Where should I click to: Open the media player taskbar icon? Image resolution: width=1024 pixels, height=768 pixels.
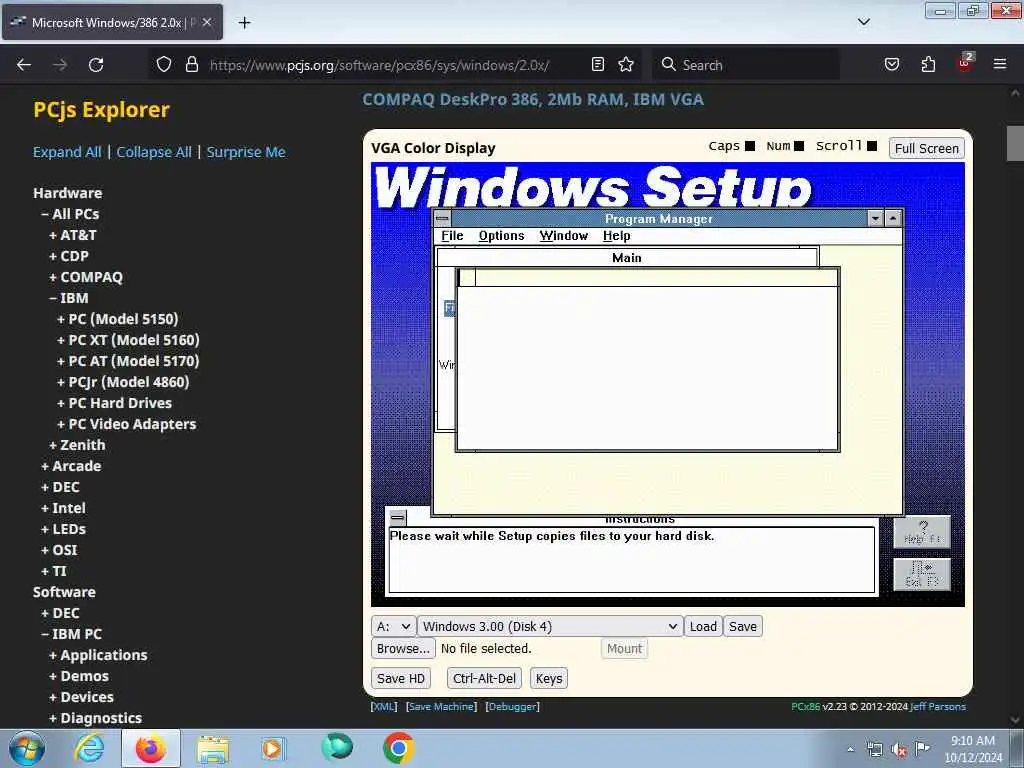(272, 748)
